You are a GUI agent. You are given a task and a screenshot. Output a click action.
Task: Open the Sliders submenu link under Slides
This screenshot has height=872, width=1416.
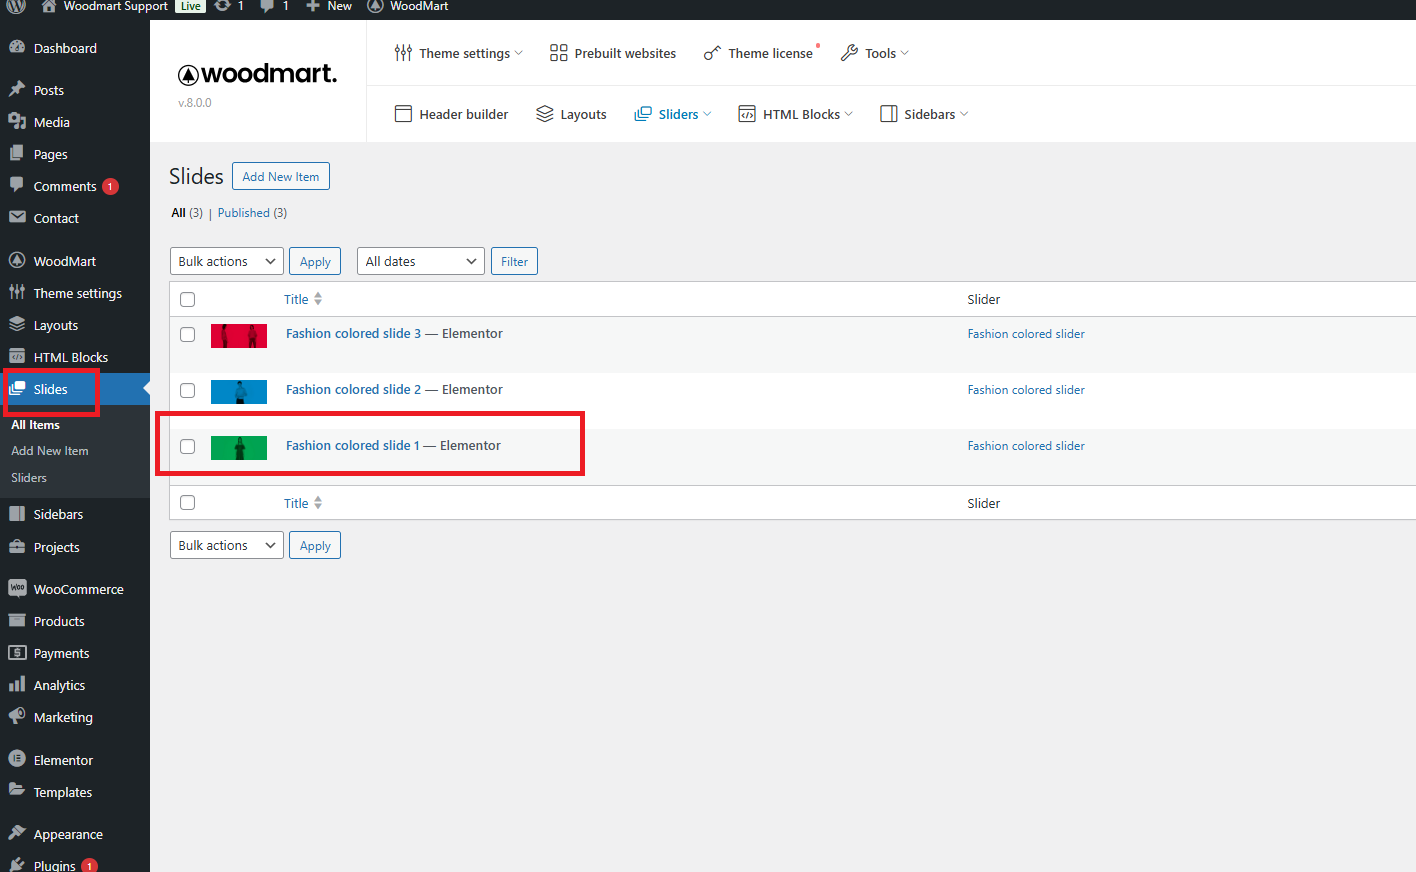point(29,478)
